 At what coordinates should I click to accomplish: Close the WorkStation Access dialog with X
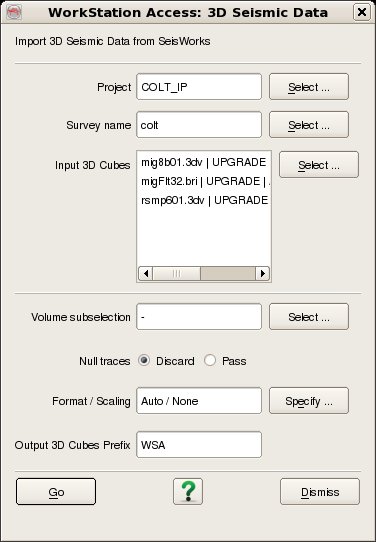click(362, 12)
